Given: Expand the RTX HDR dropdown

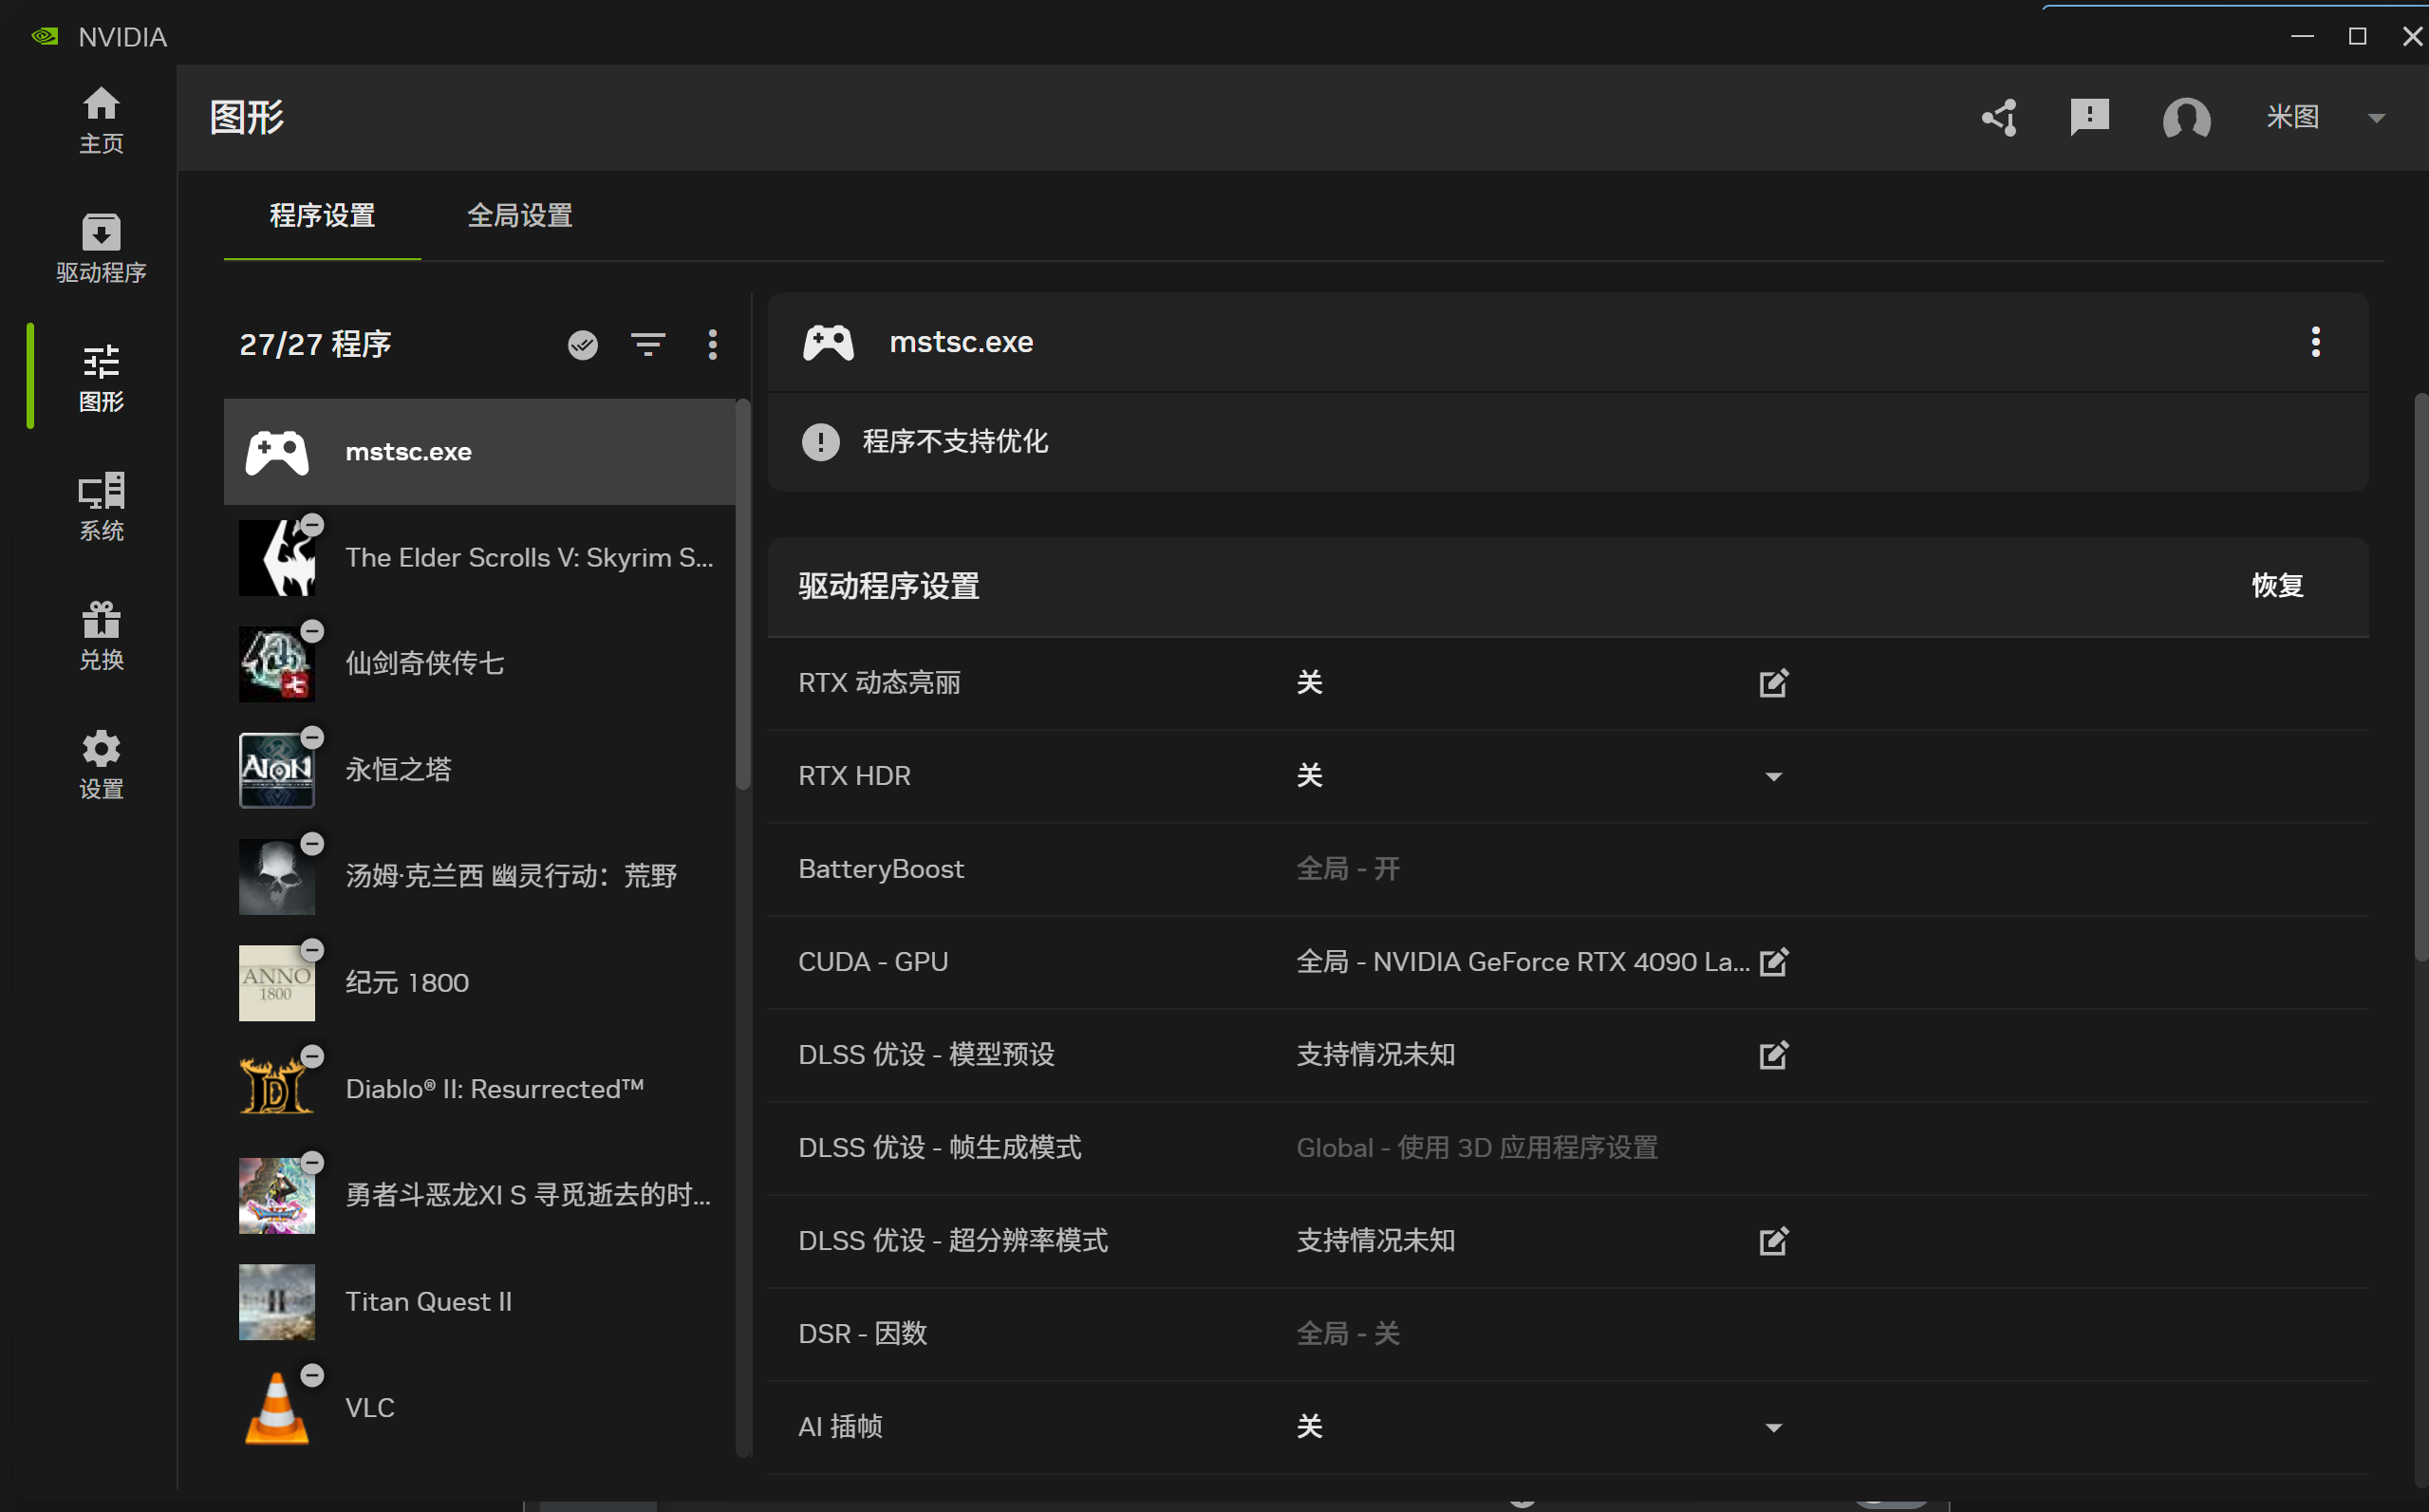Looking at the screenshot, I should coord(1773,777).
